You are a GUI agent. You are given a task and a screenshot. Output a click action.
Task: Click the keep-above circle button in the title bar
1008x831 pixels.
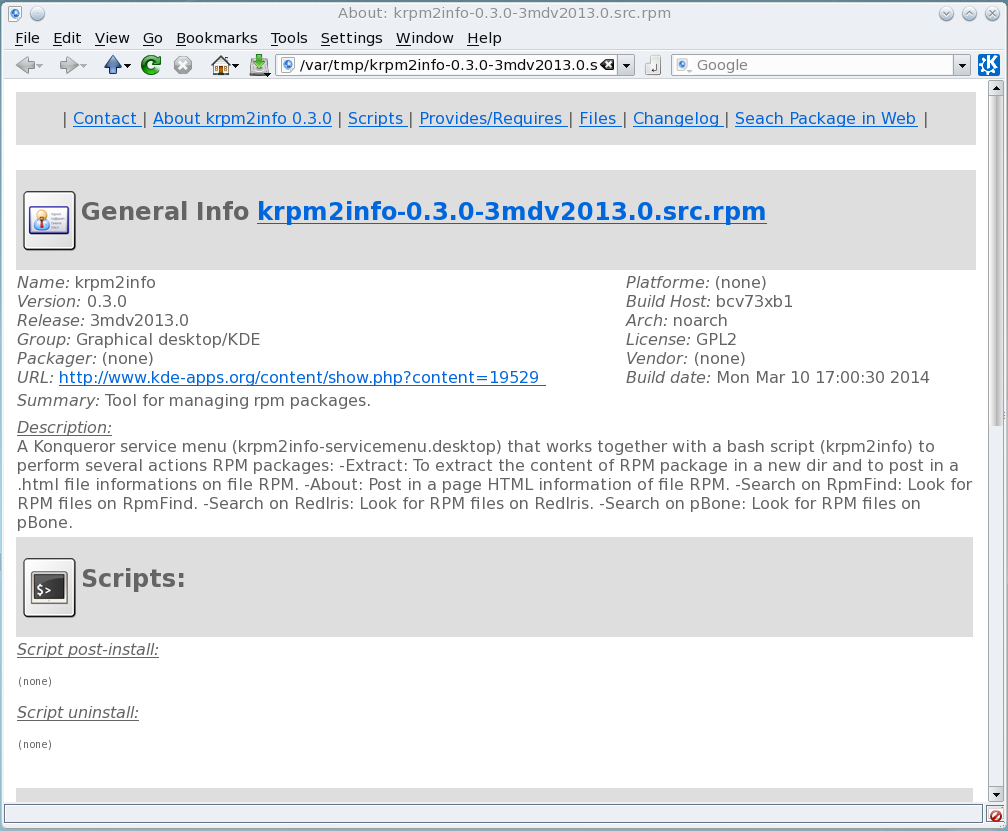(37, 13)
